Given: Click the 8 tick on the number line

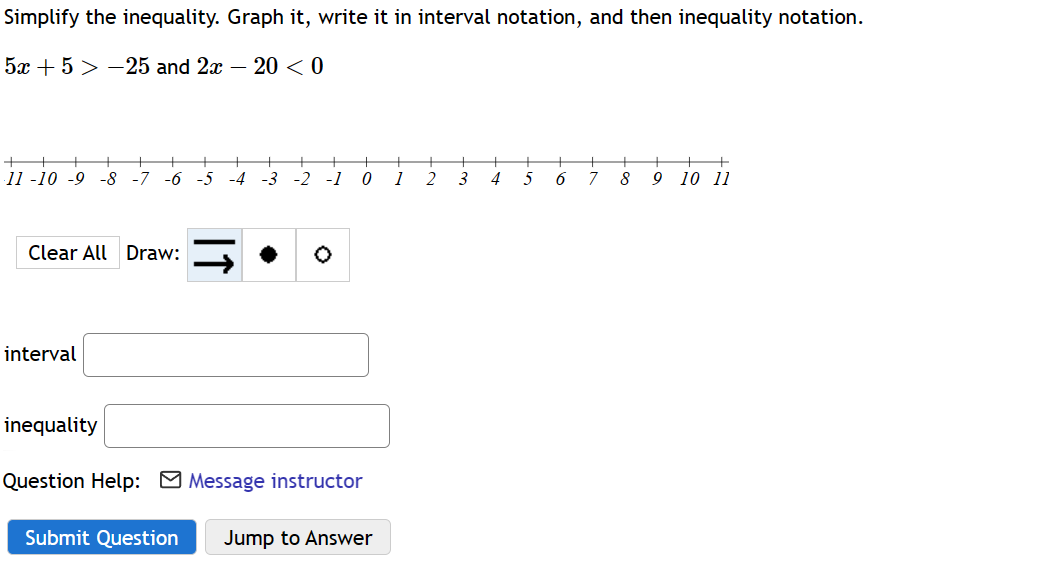Looking at the screenshot, I should [x=625, y=162].
